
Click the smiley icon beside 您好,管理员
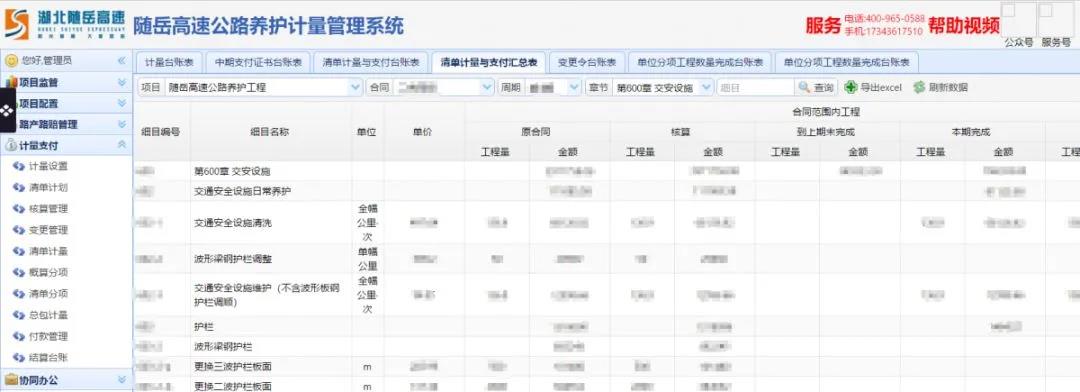[x=11, y=61]
